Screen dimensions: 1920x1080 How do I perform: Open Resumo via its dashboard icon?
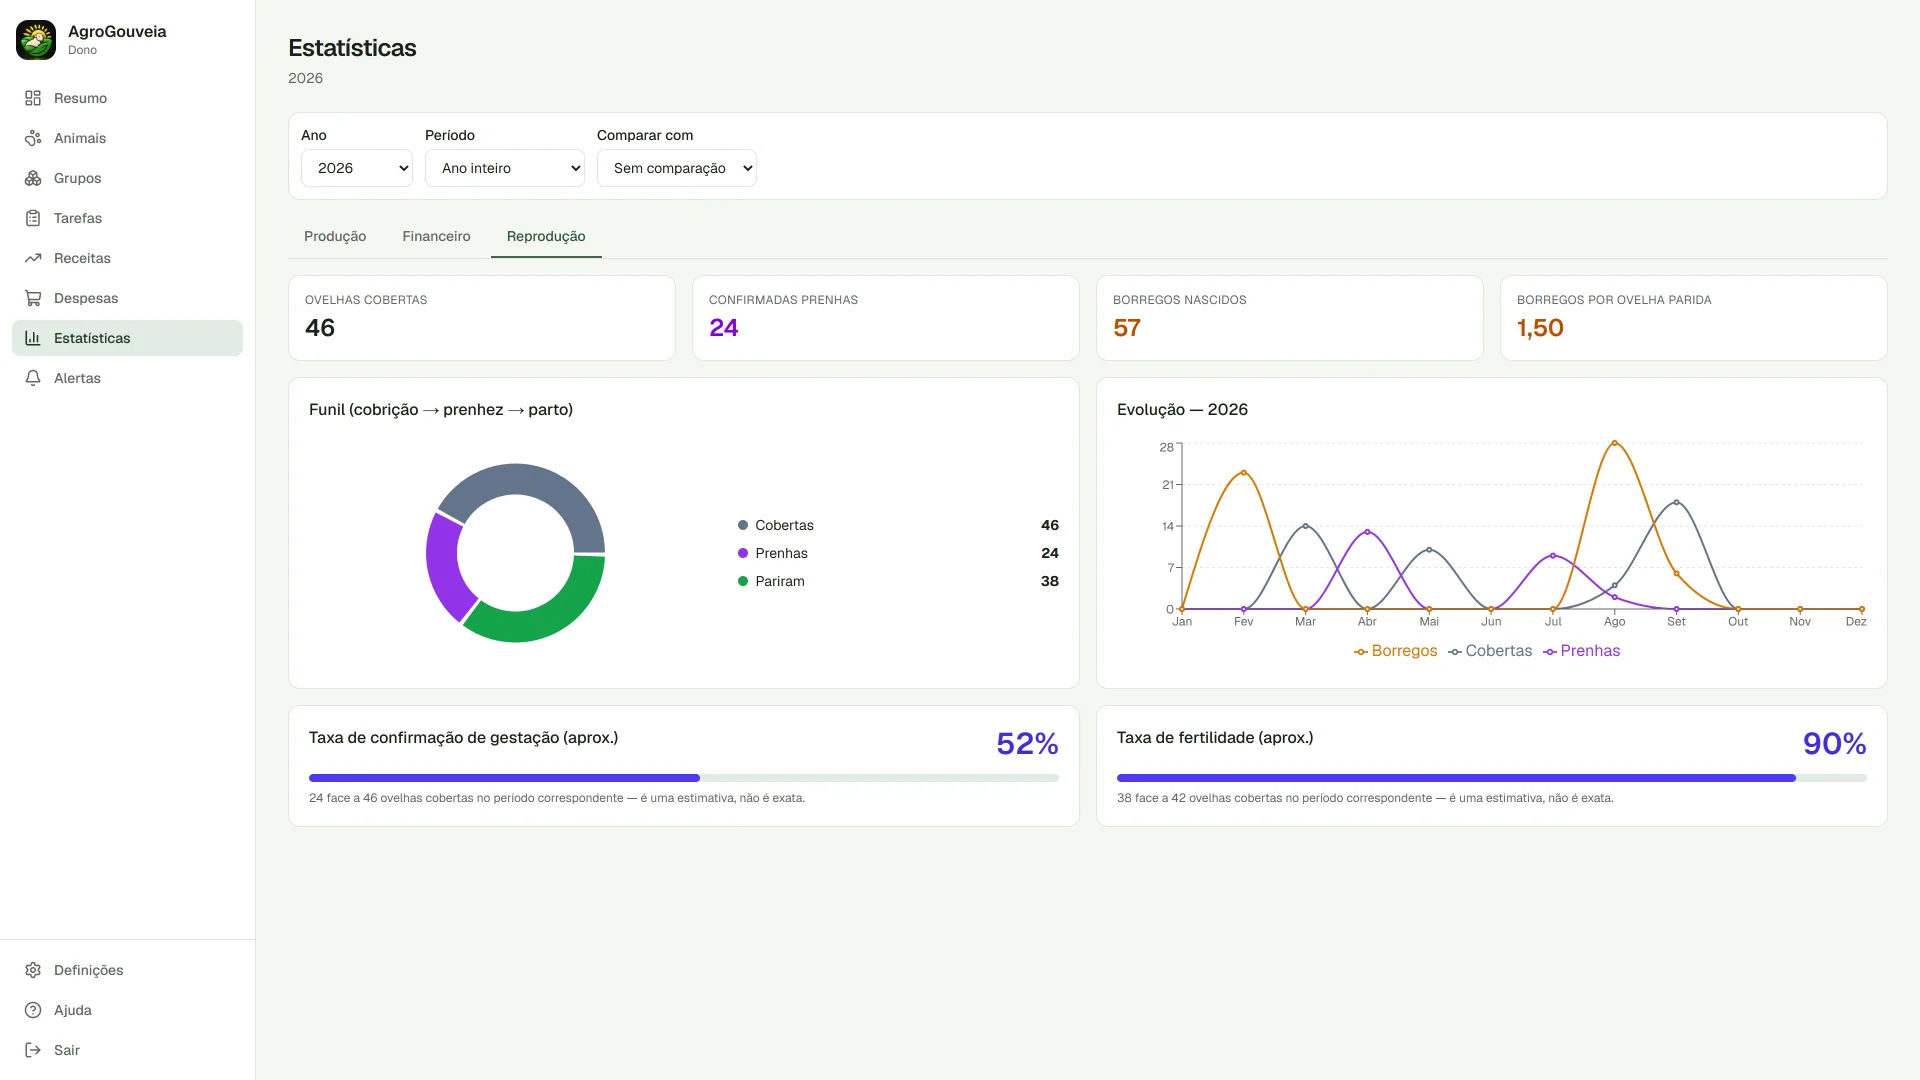(33, 98)
